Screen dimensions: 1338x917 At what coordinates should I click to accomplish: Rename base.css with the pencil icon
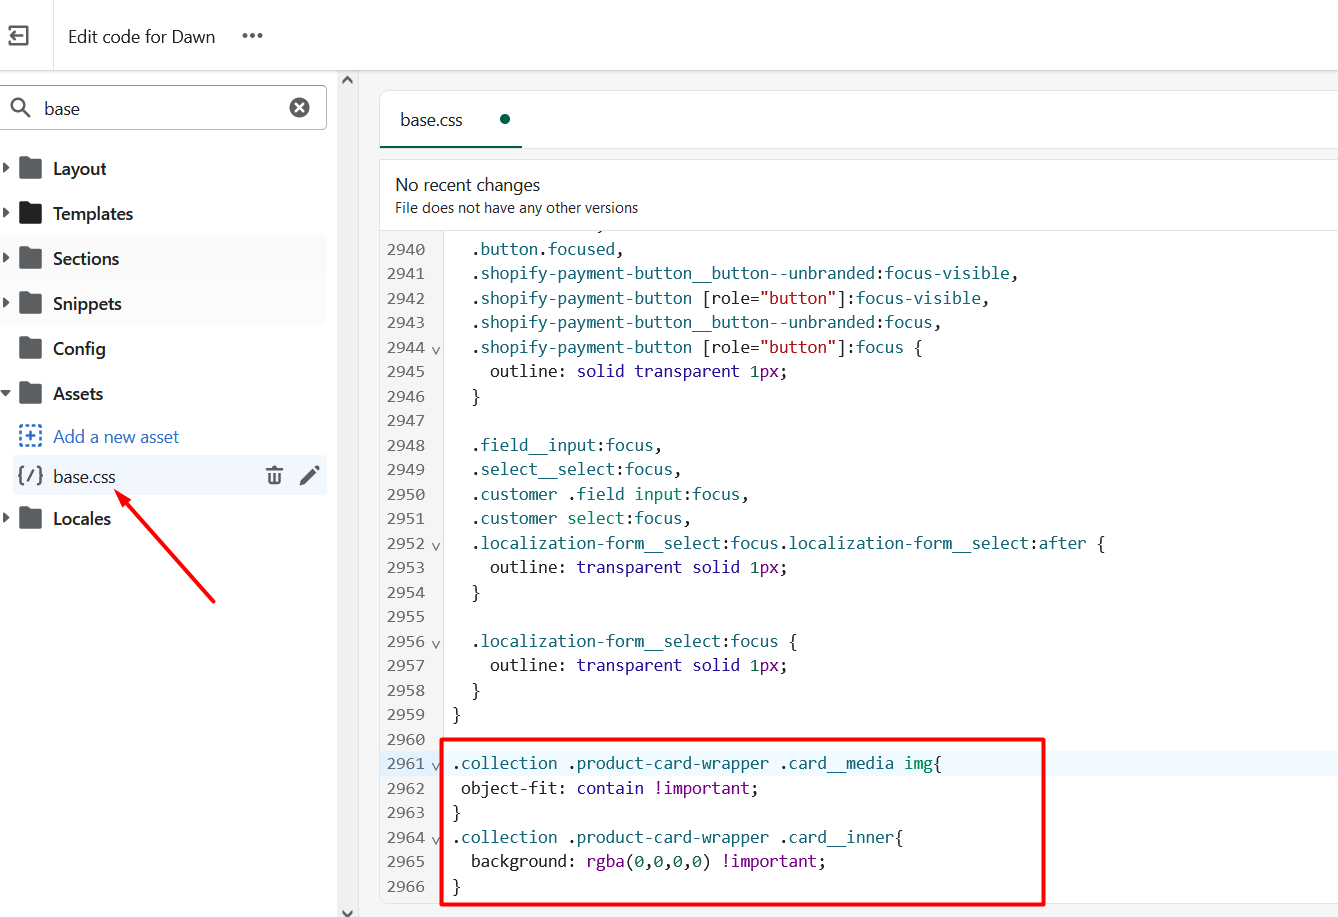(310, 476)
